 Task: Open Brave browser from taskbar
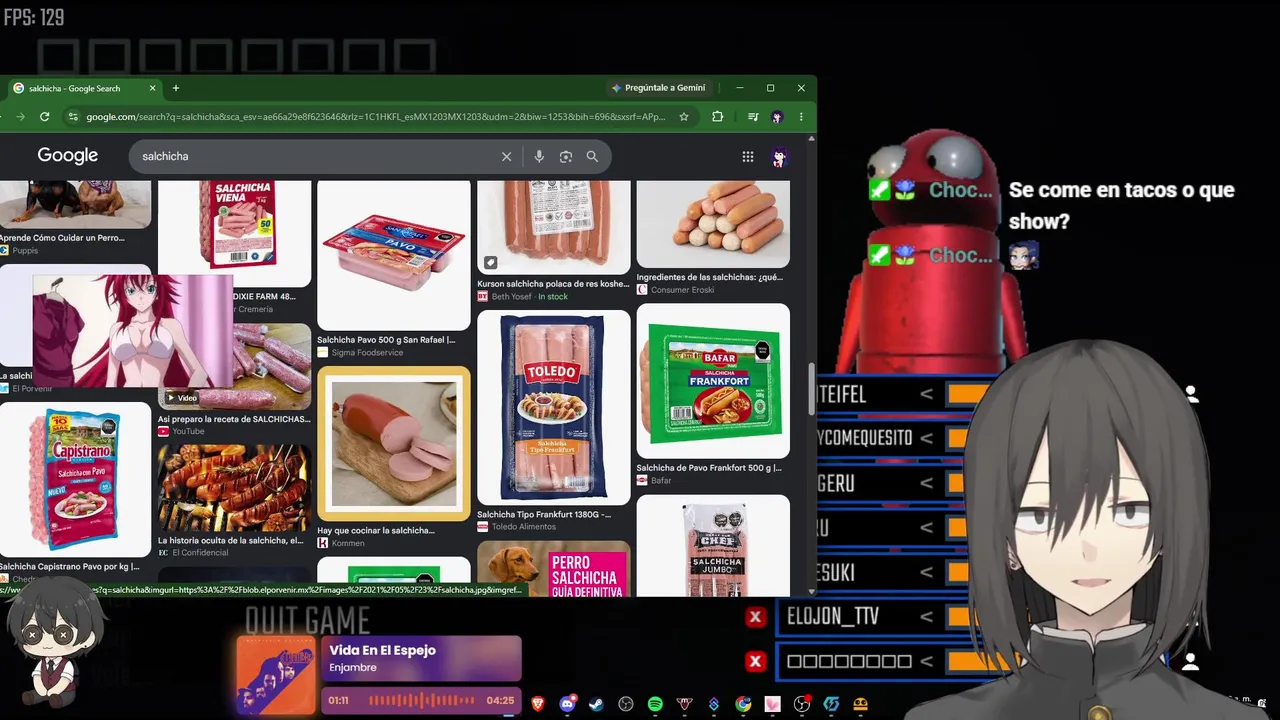(x=538, y=704)
